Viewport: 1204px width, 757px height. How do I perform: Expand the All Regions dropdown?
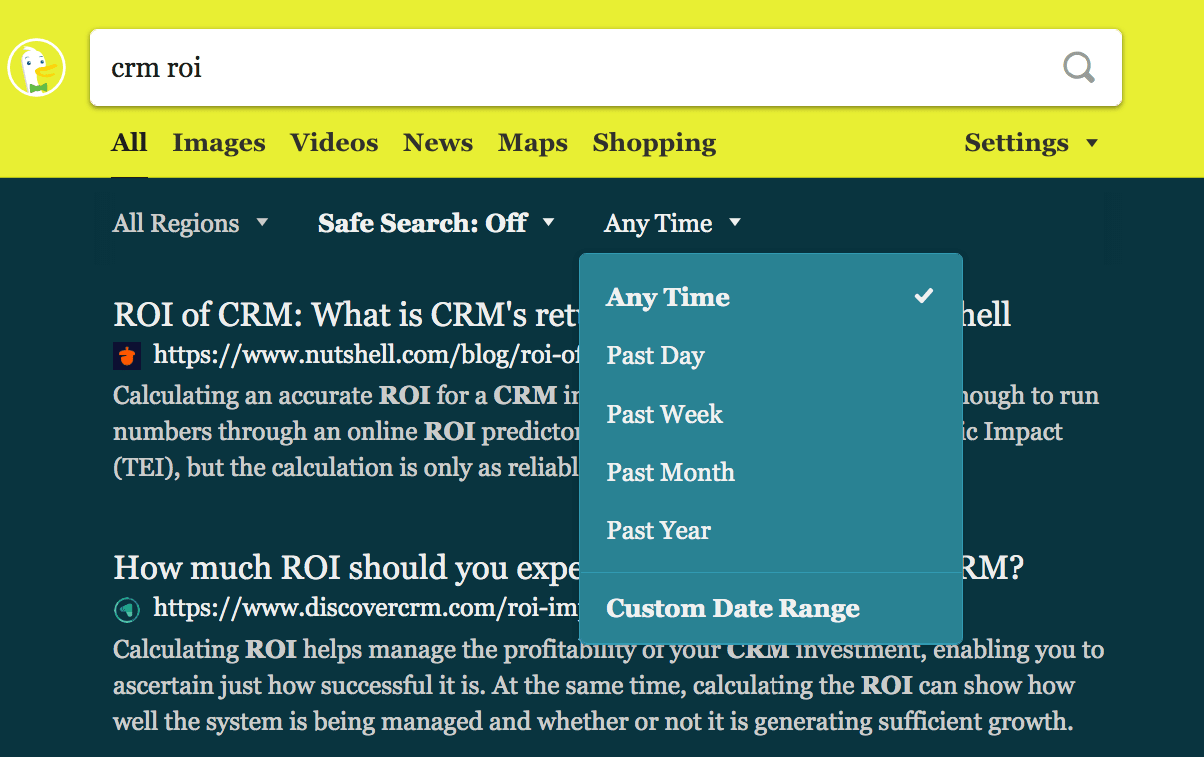pyautogui.click(x=190, y=223)
